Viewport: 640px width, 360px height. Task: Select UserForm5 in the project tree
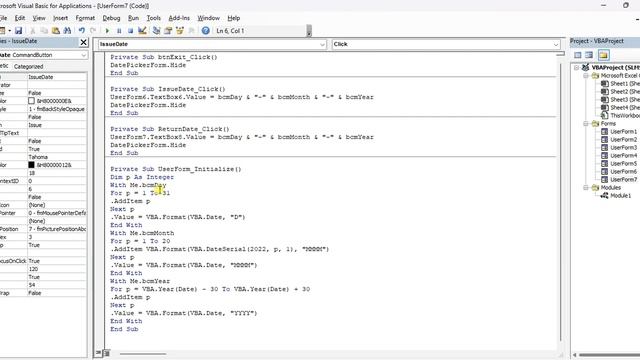tap(619, 163)
